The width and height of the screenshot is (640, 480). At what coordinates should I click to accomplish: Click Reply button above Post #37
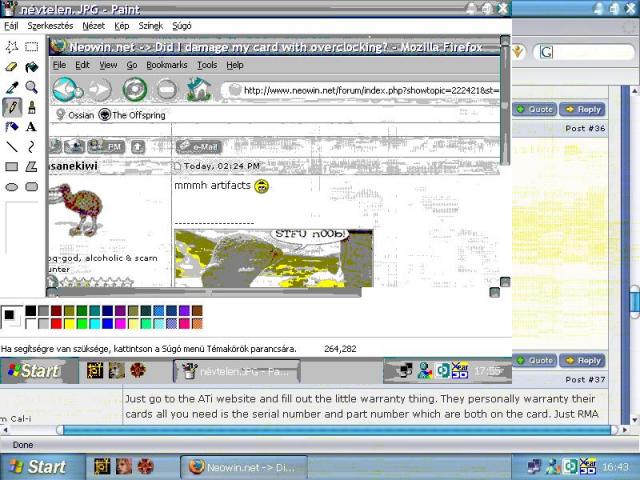[582, 360]
